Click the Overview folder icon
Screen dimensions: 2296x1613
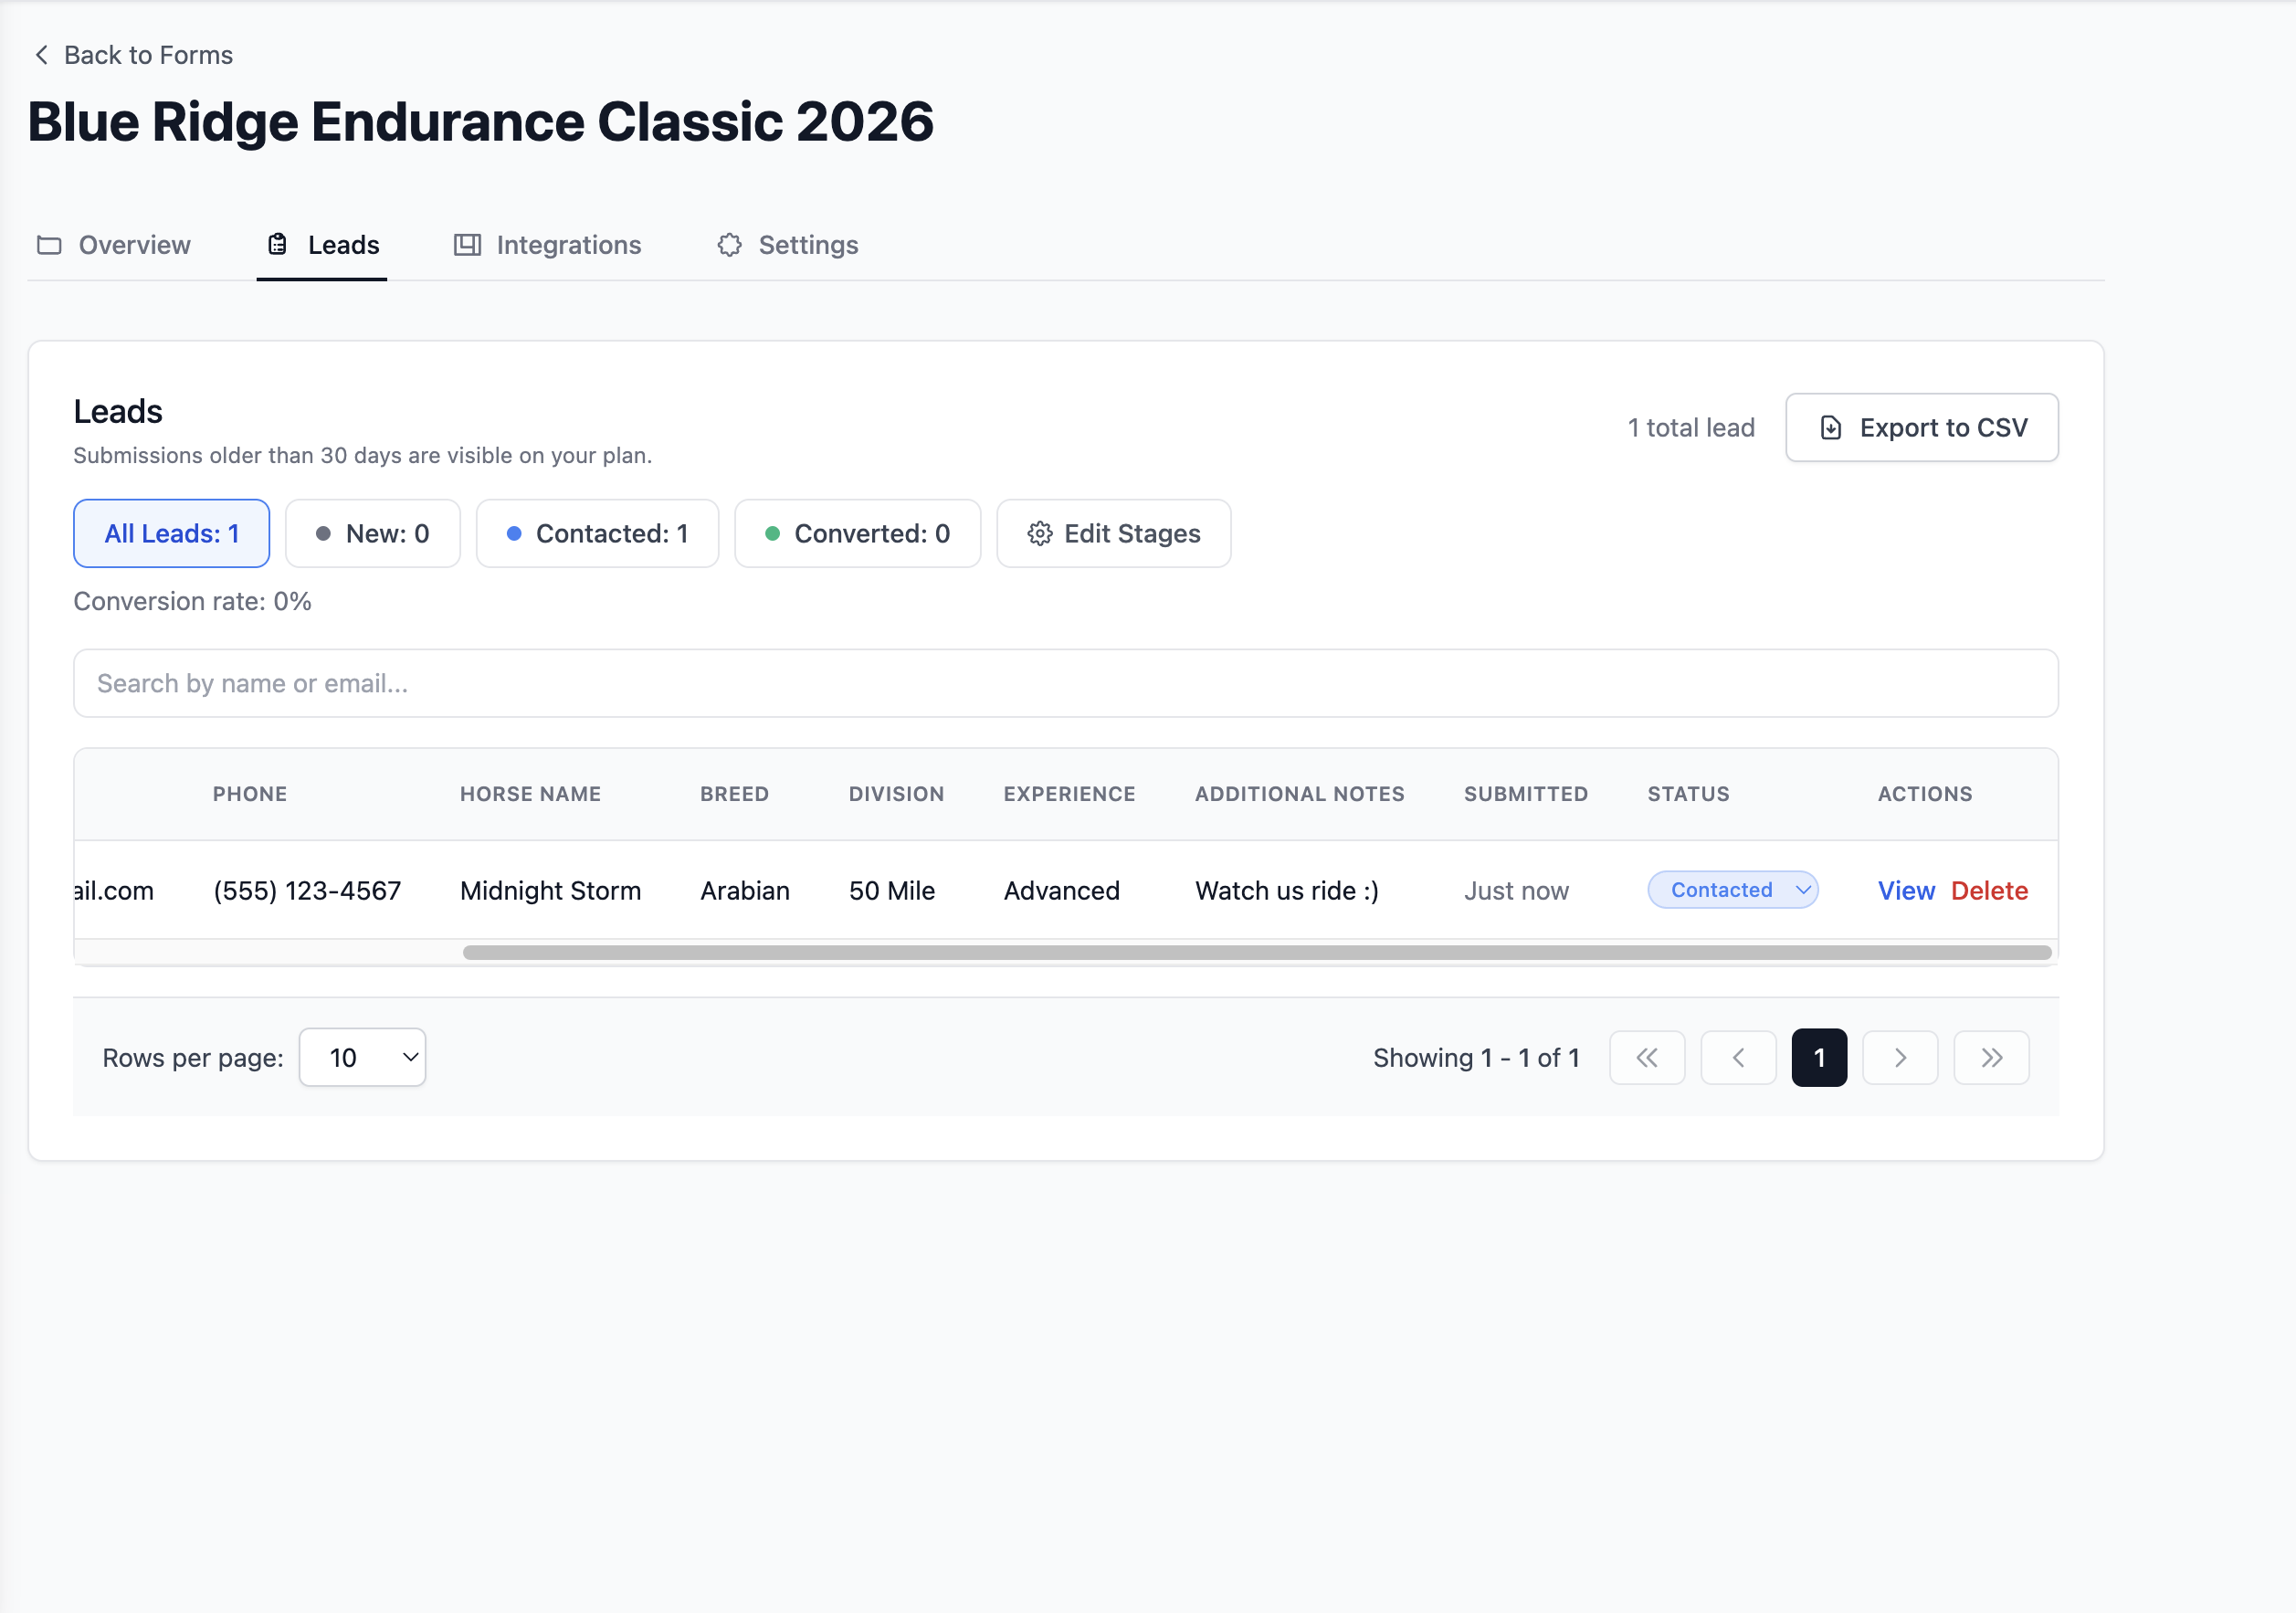[49, 245]
